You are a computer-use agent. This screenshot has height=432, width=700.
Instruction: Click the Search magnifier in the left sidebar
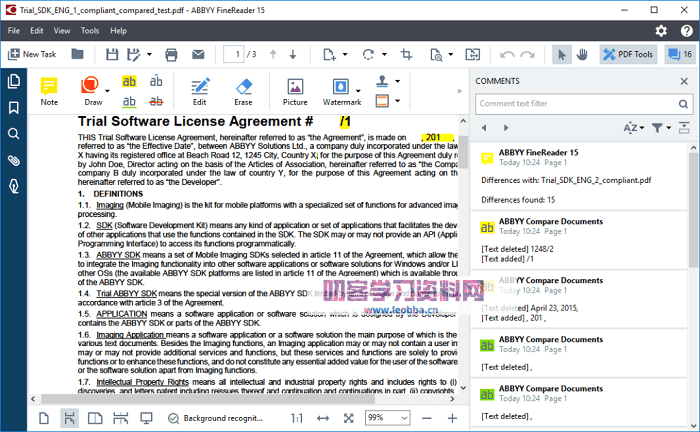pyautogui.click(x=14, y=134)
